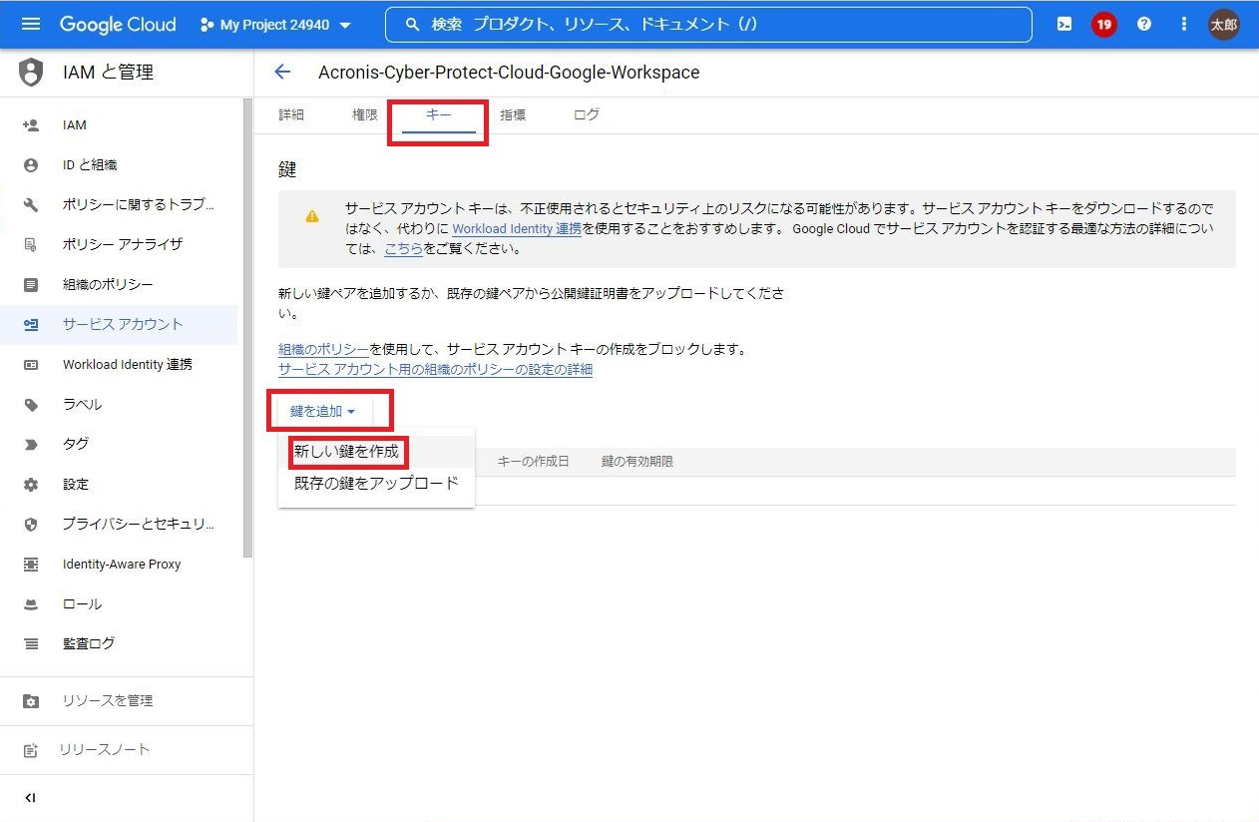
Task: Click the 鍵の有効期限 column header
Action: click(637, 462)
